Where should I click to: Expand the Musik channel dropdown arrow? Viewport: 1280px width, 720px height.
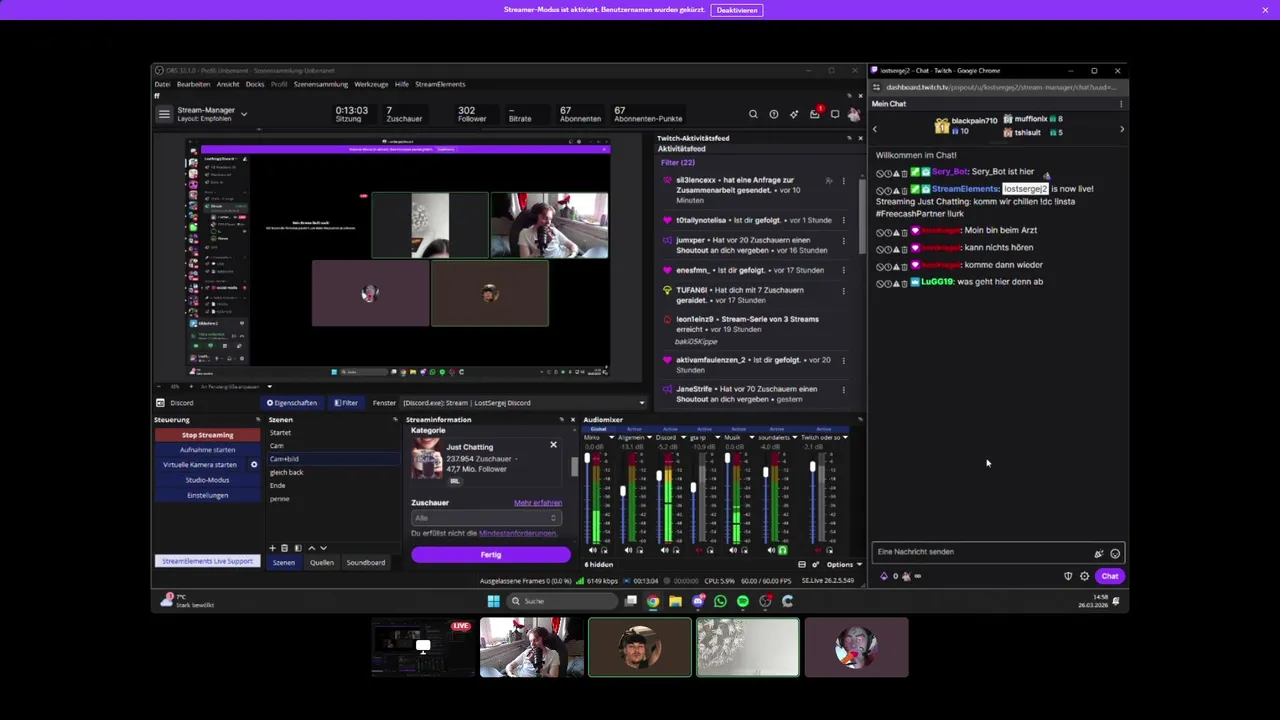752,437
